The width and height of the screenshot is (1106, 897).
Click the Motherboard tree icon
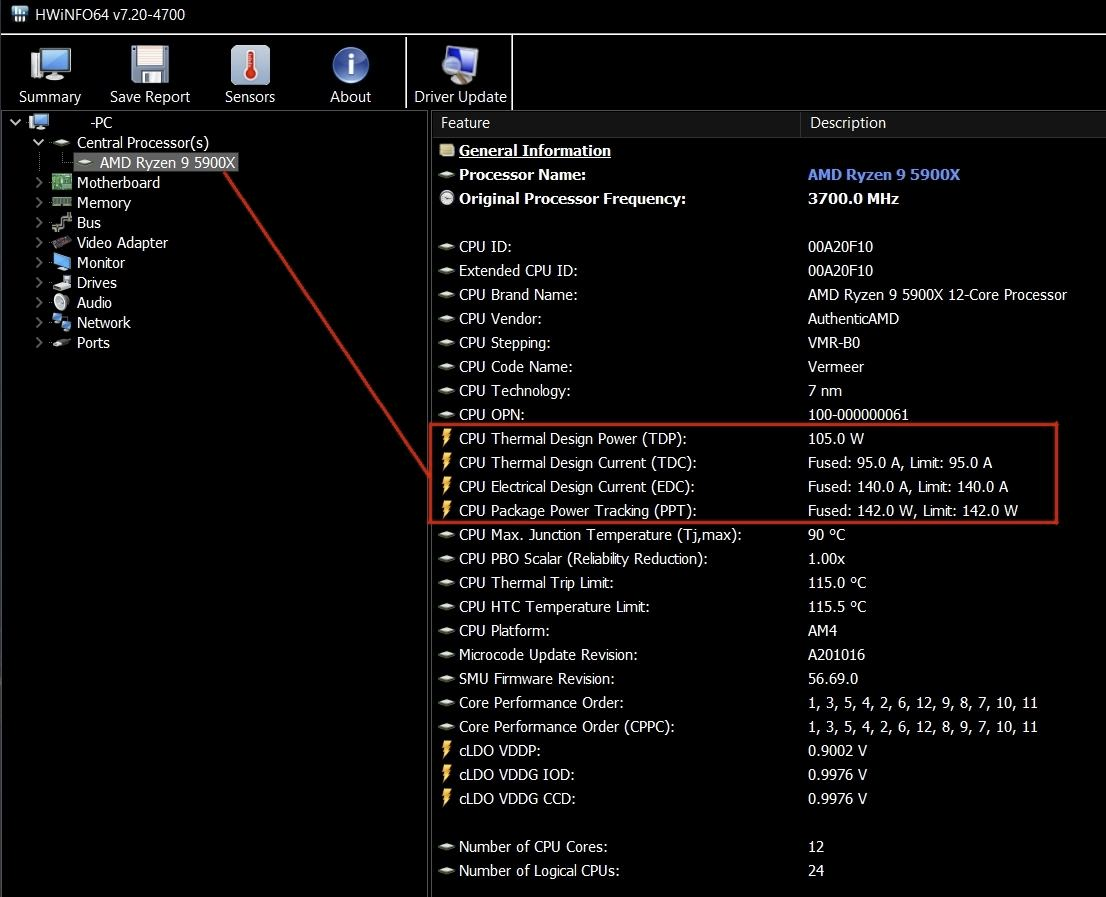(x=62, y=183)
